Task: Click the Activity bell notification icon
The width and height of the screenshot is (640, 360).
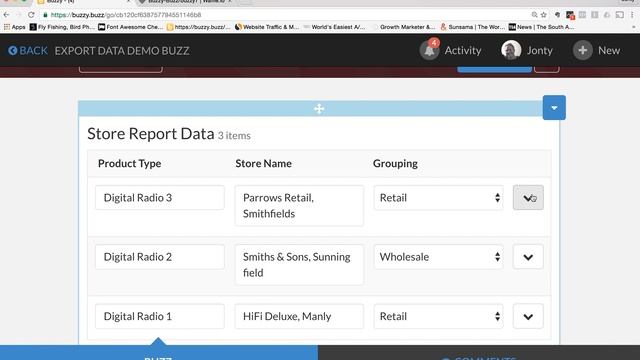Action: coord(429,50)
